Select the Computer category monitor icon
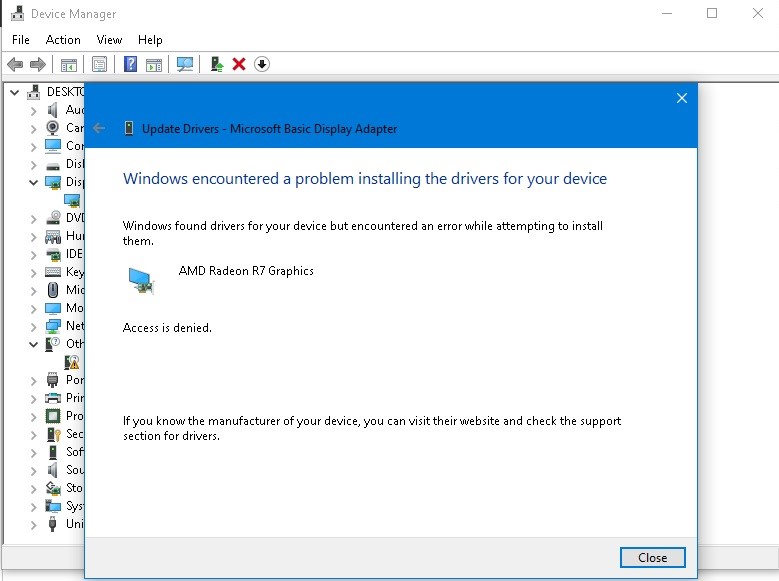This screenshot has width=779, height=581. point(53,146)
